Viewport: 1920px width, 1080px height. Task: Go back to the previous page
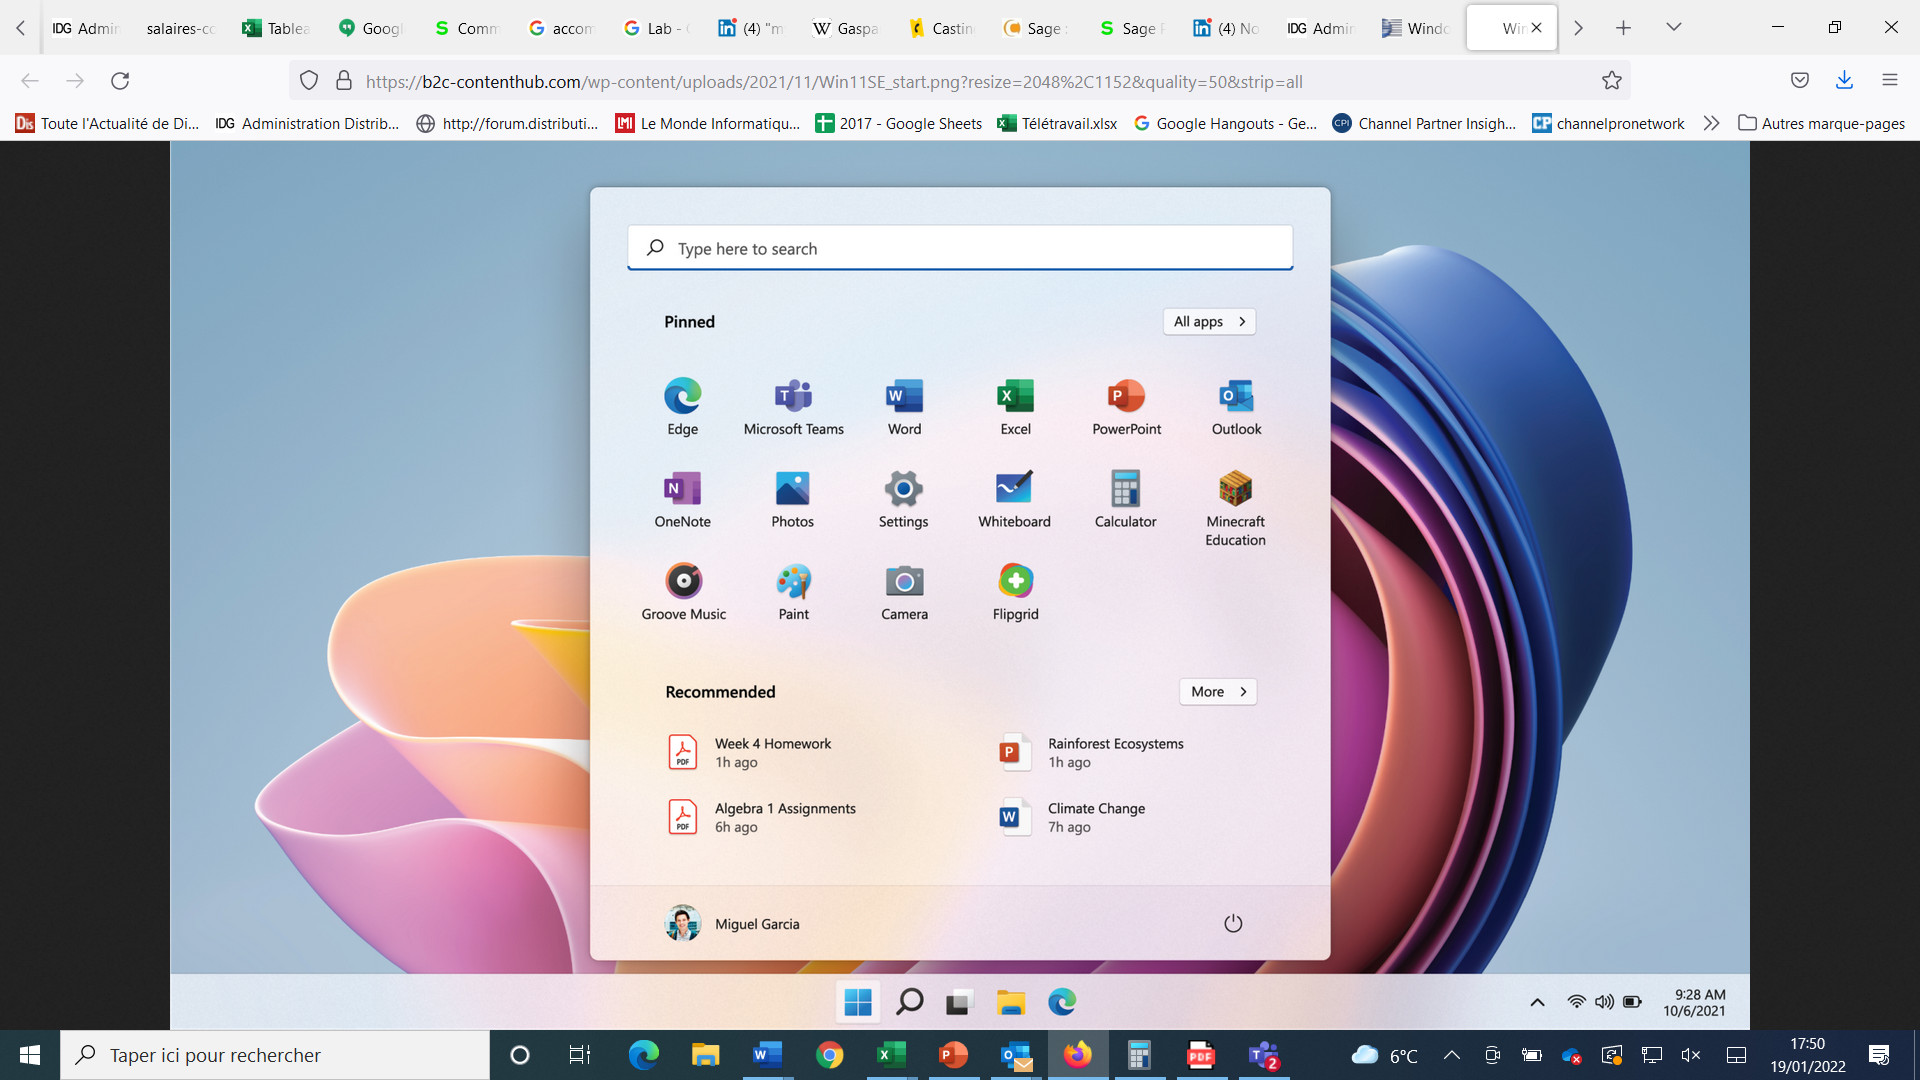point(30,81)
